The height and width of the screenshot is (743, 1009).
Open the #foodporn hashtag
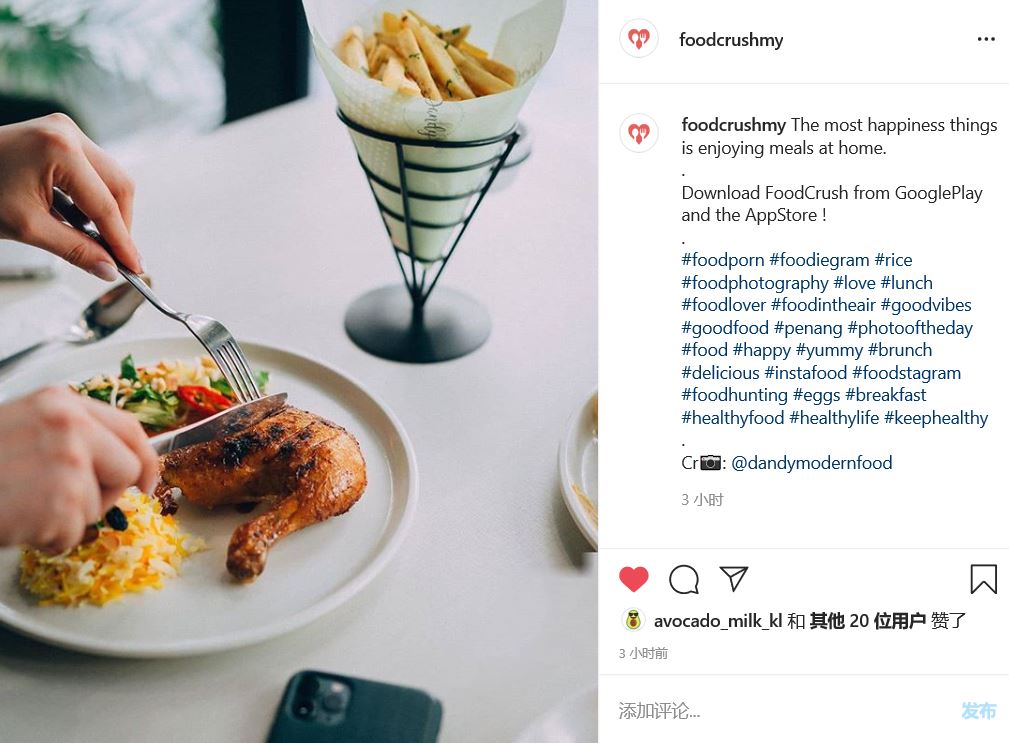(723, 260)
